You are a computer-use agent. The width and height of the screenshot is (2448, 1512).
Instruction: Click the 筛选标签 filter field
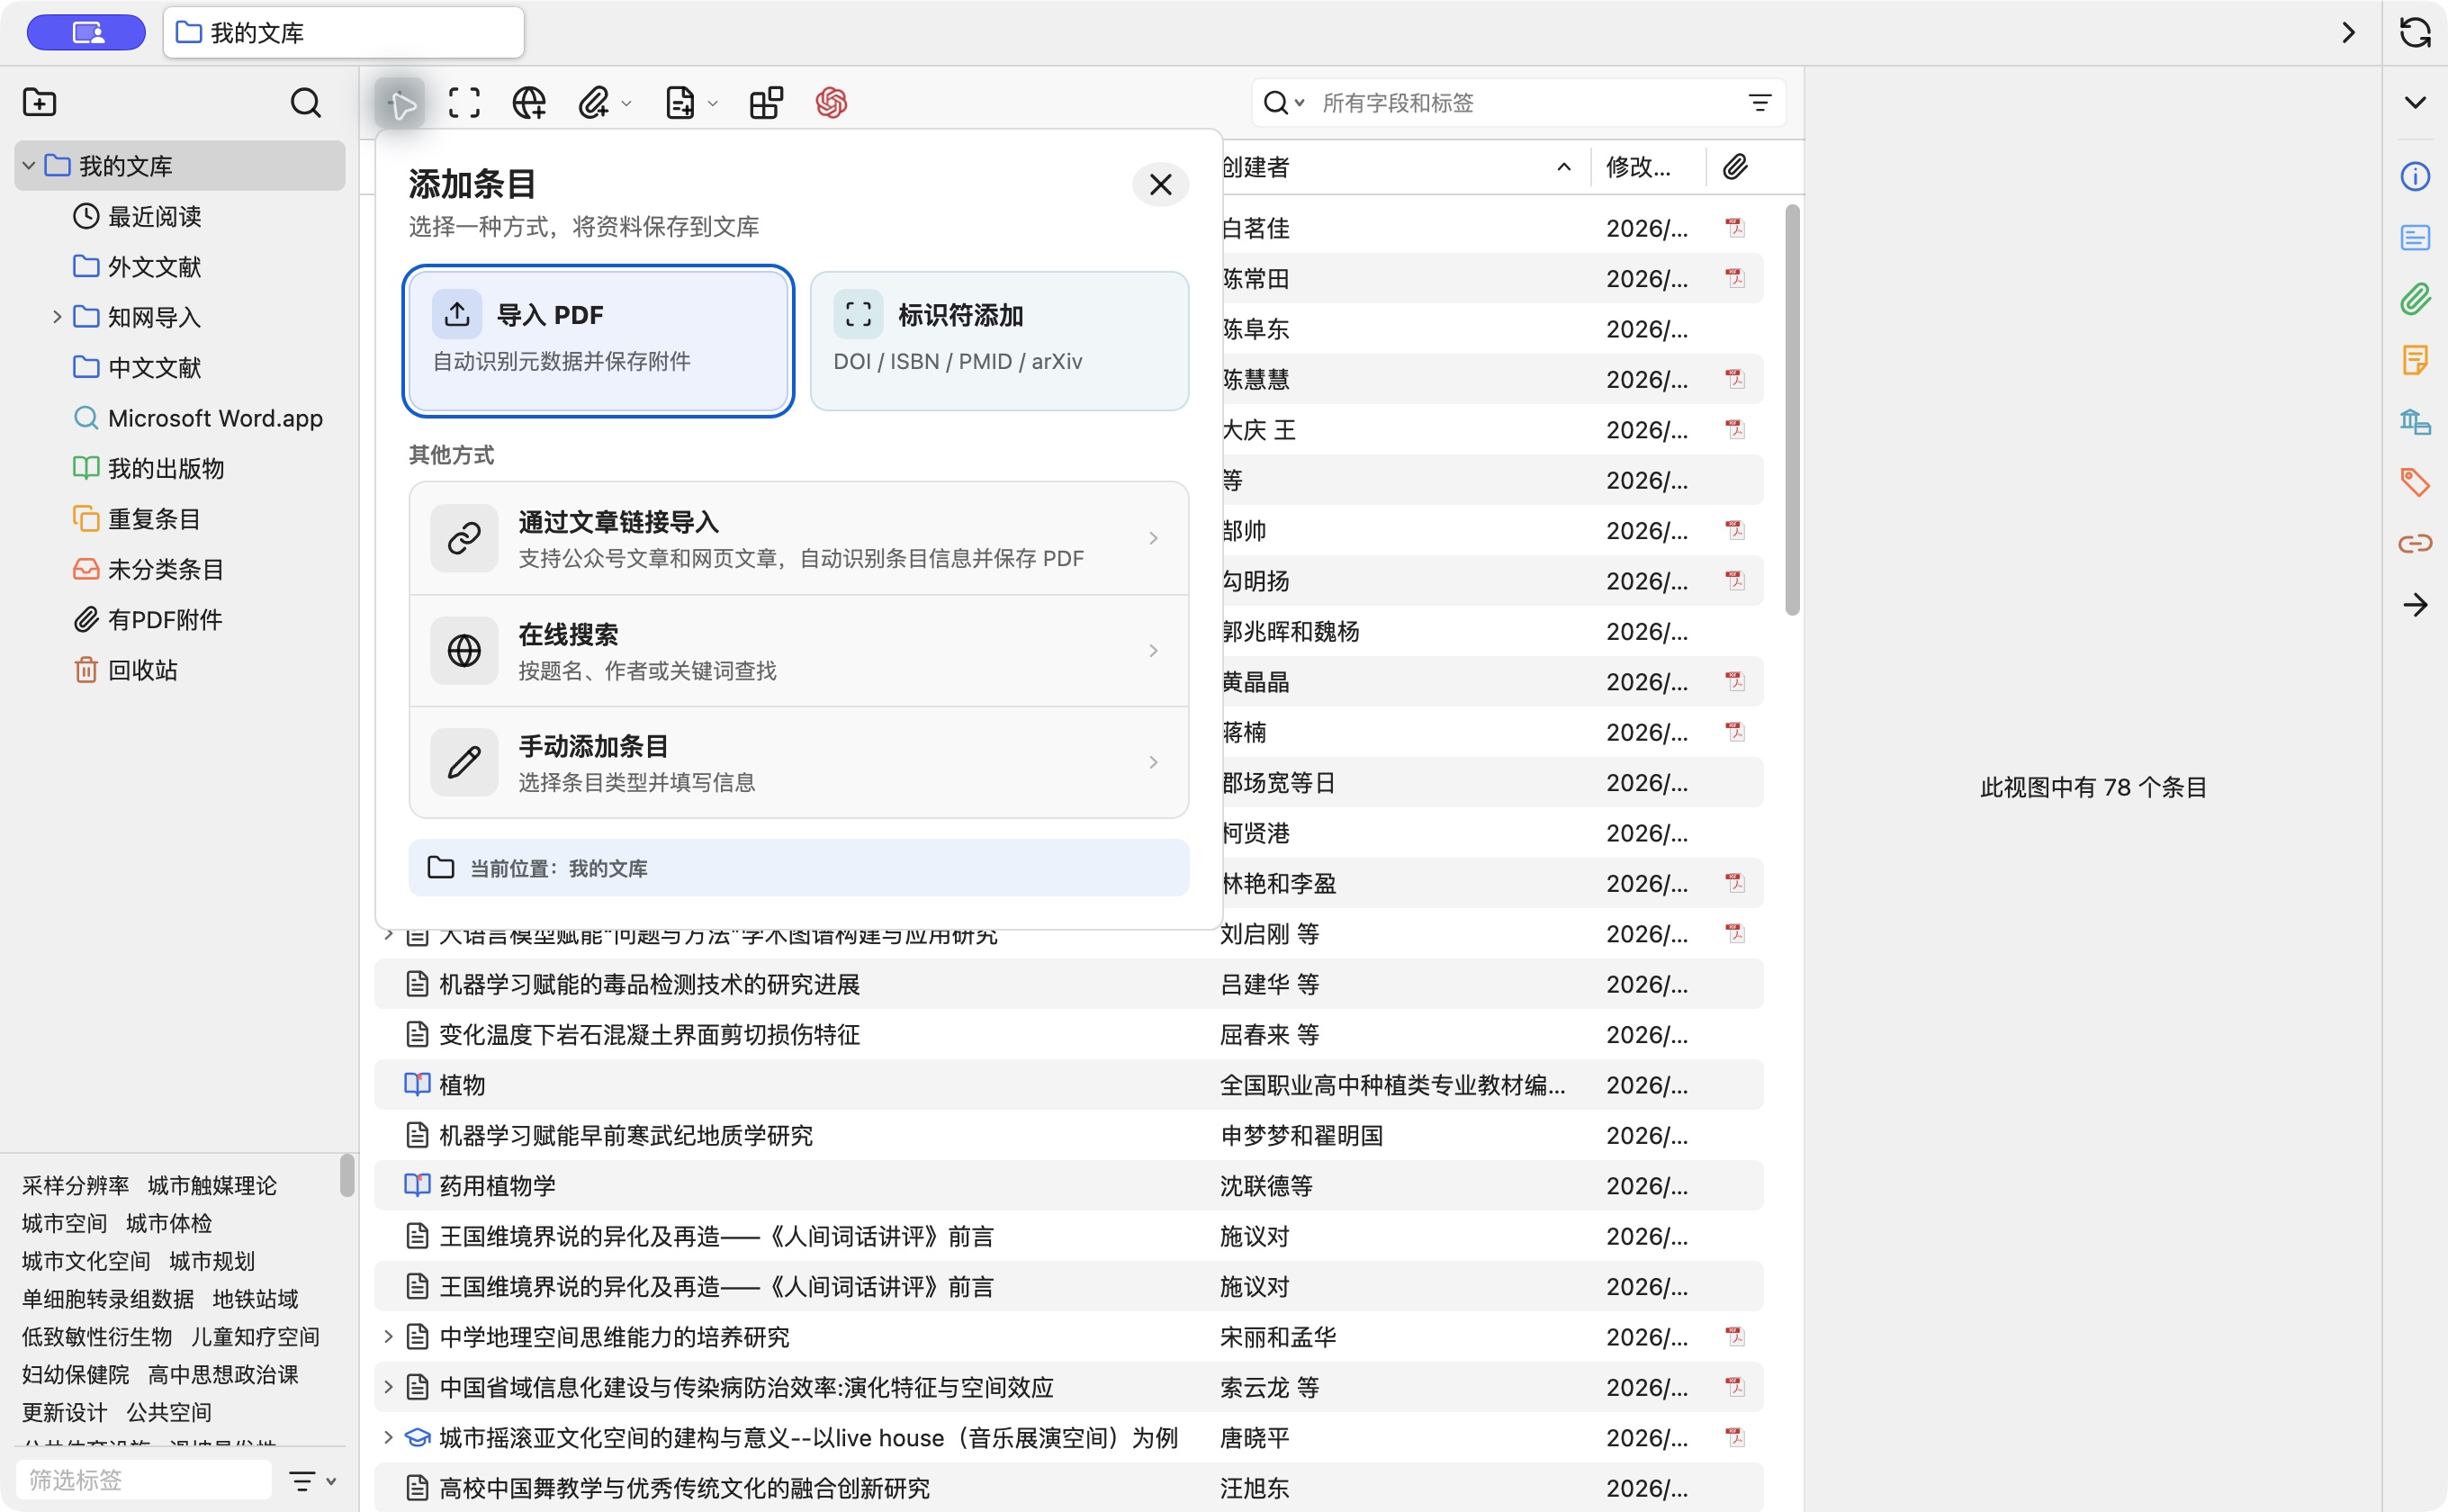(144, 1480)
